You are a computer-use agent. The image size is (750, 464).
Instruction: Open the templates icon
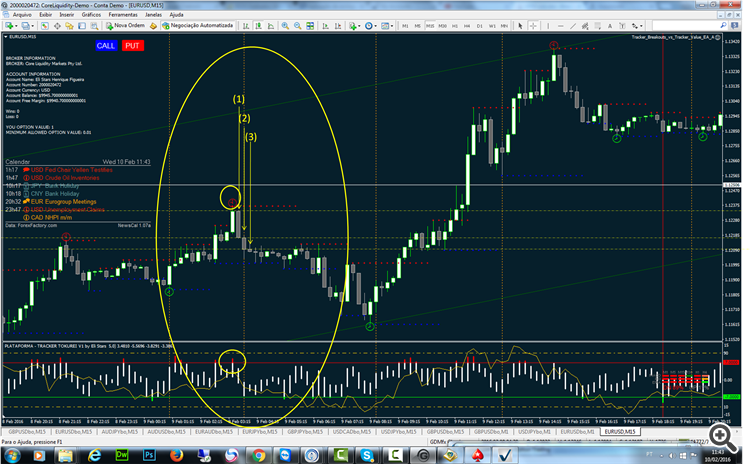[x=385, y=25]
